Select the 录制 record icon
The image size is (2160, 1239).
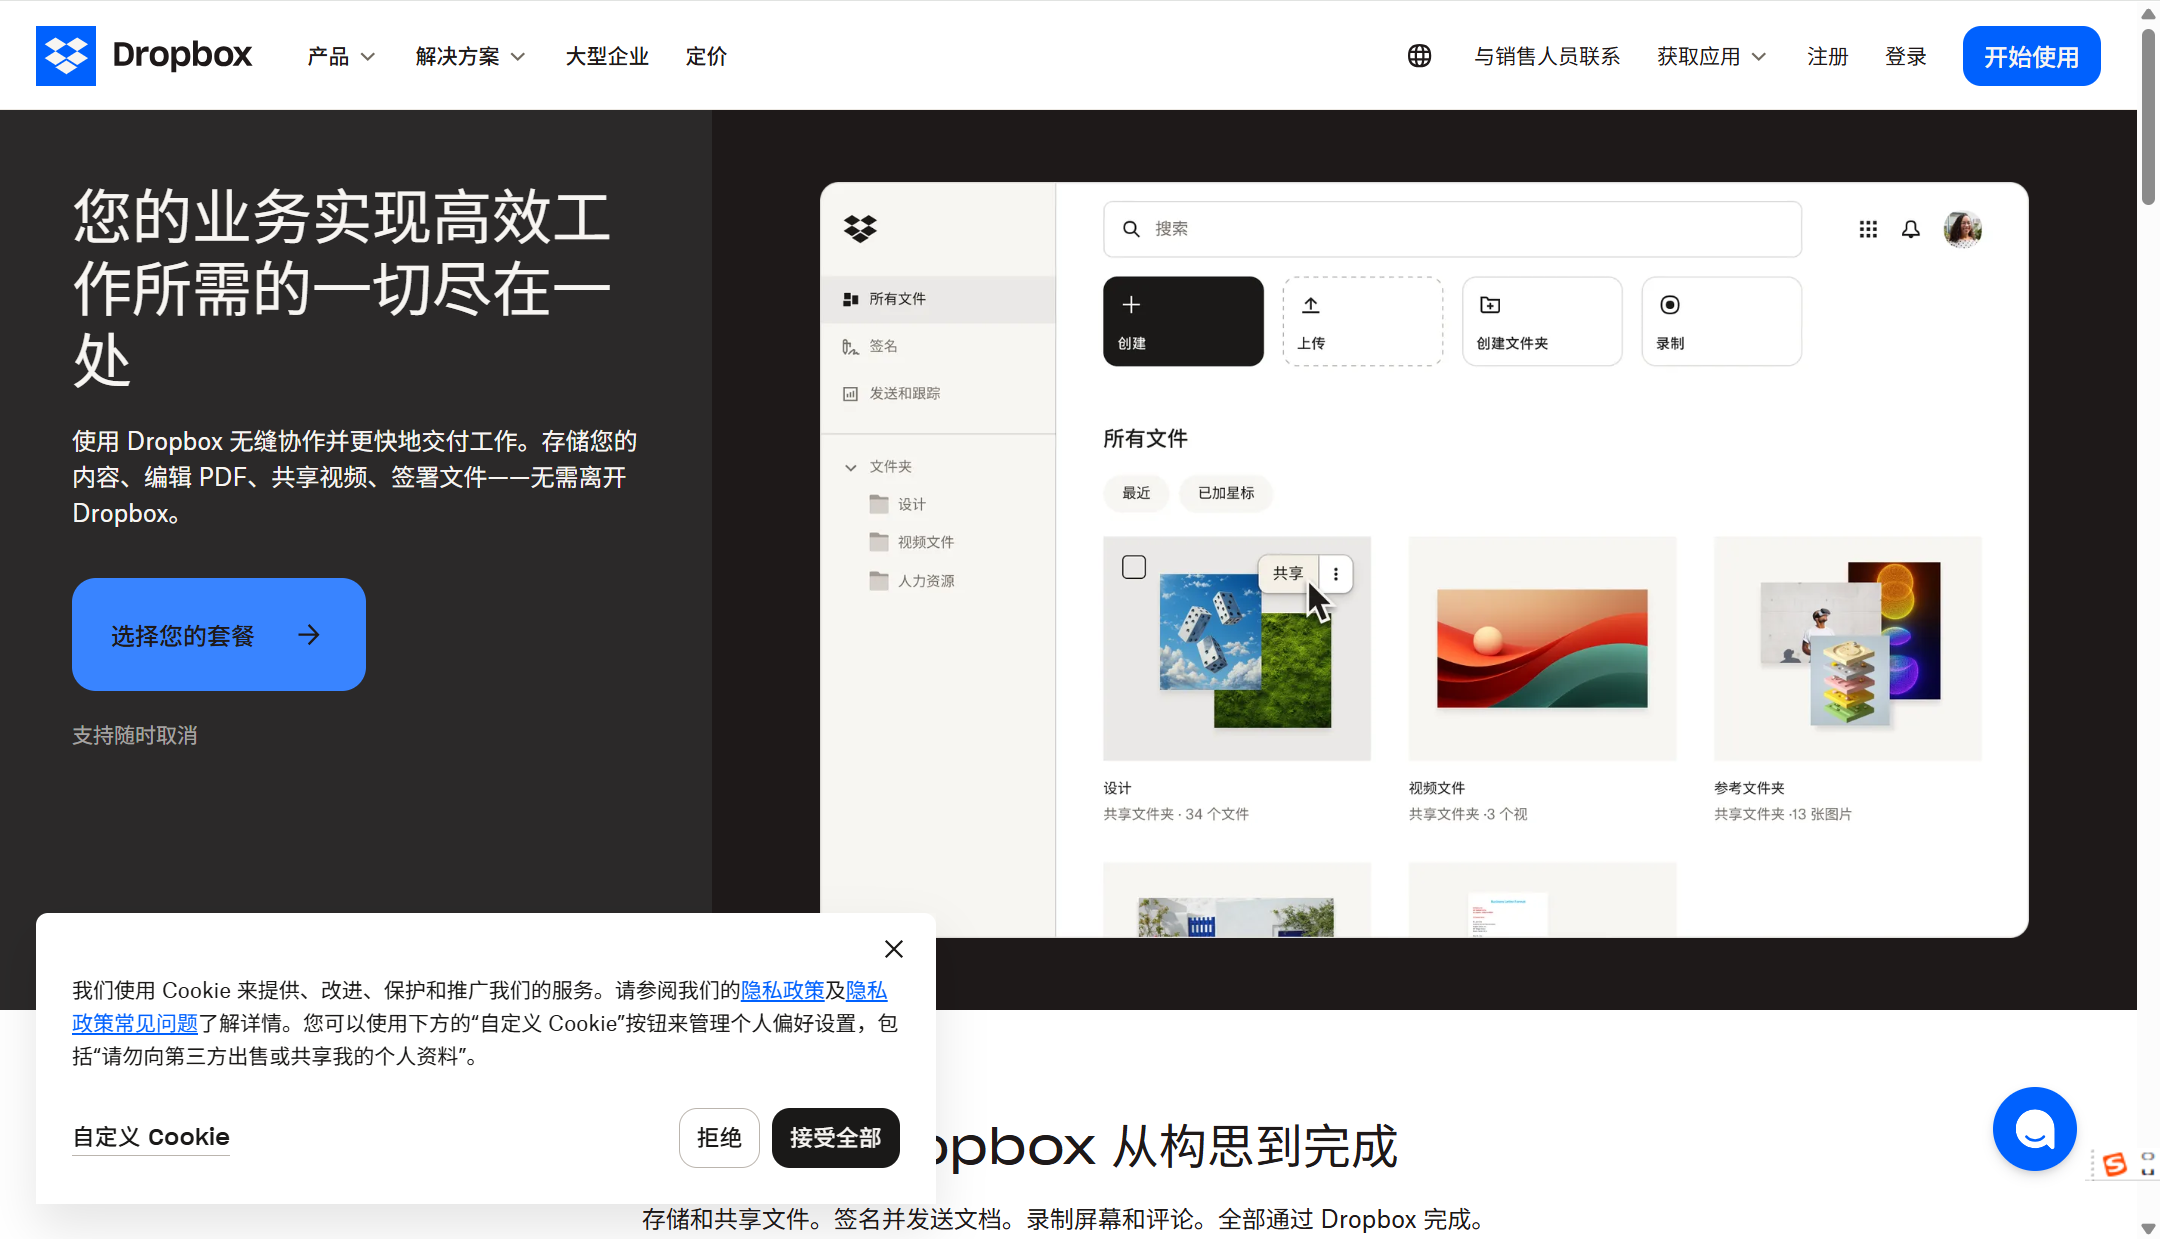[1670, 305]
